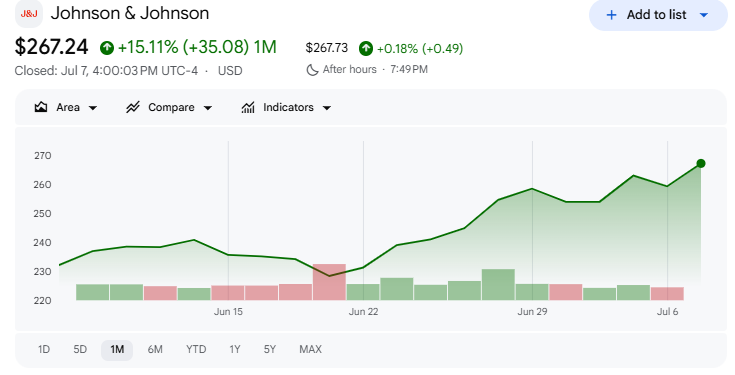Viewport: 735px width, 375px height.
Task: Click the 220 price axis label
Action: 43,300
